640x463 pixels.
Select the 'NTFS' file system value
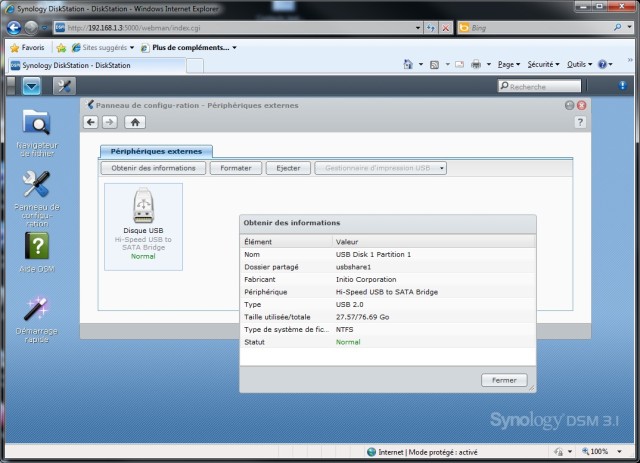(x=344, y=329)
